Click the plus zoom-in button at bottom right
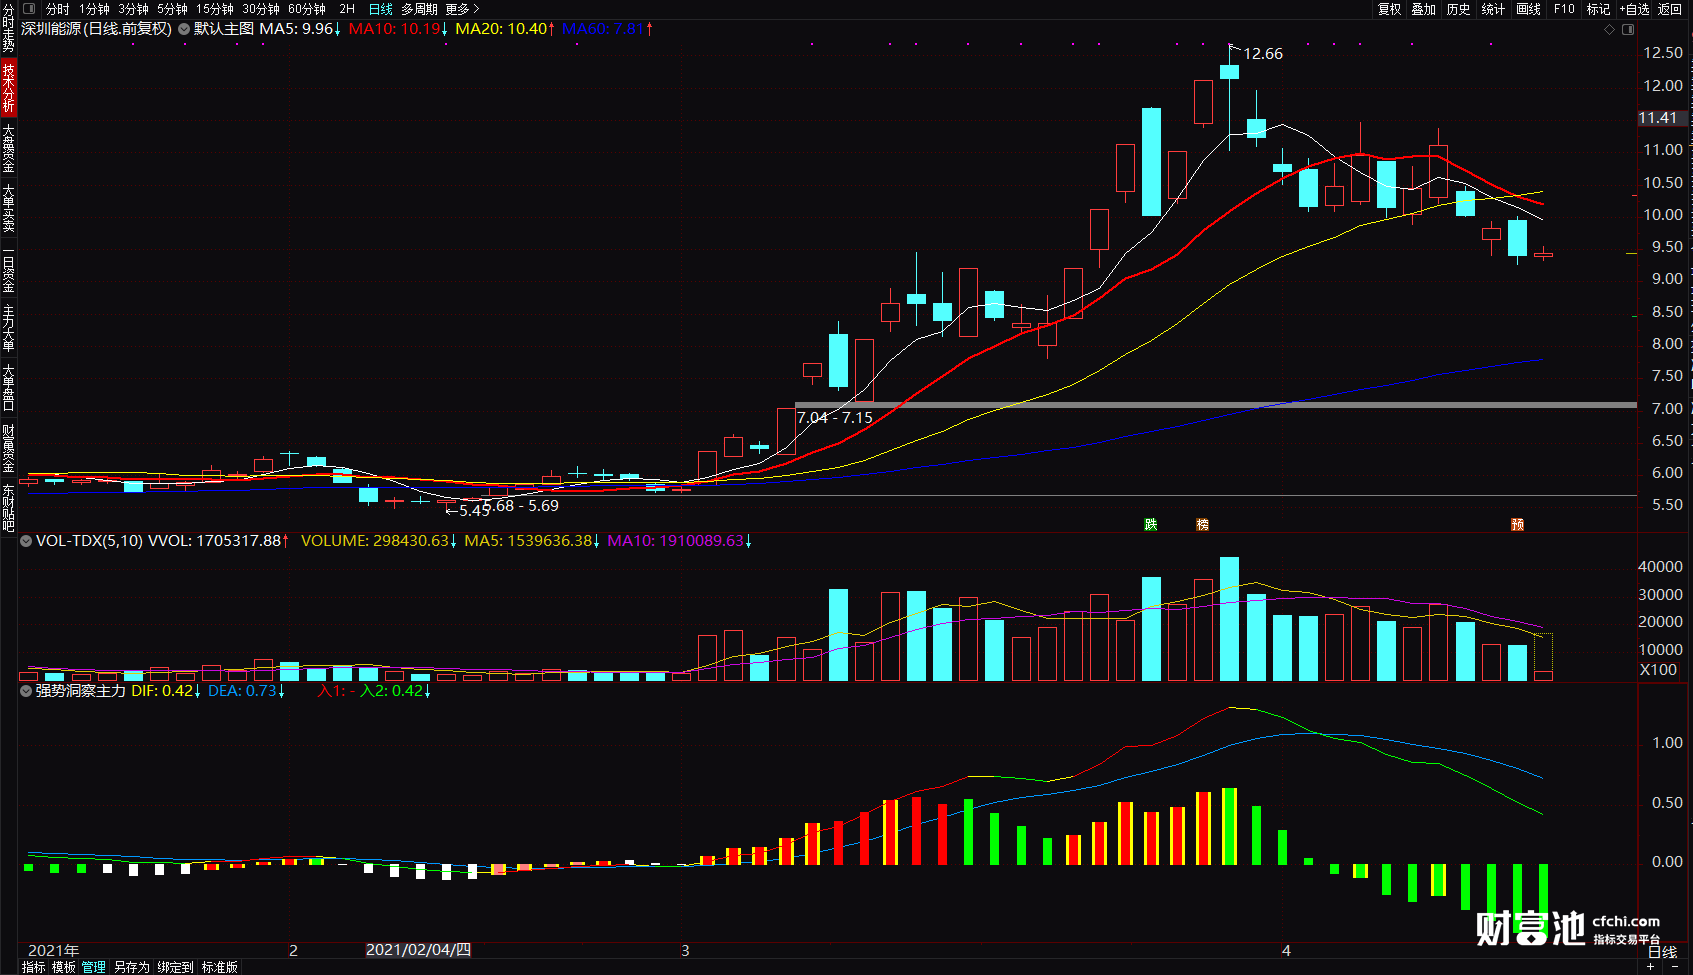 [x=1650, y=967]
